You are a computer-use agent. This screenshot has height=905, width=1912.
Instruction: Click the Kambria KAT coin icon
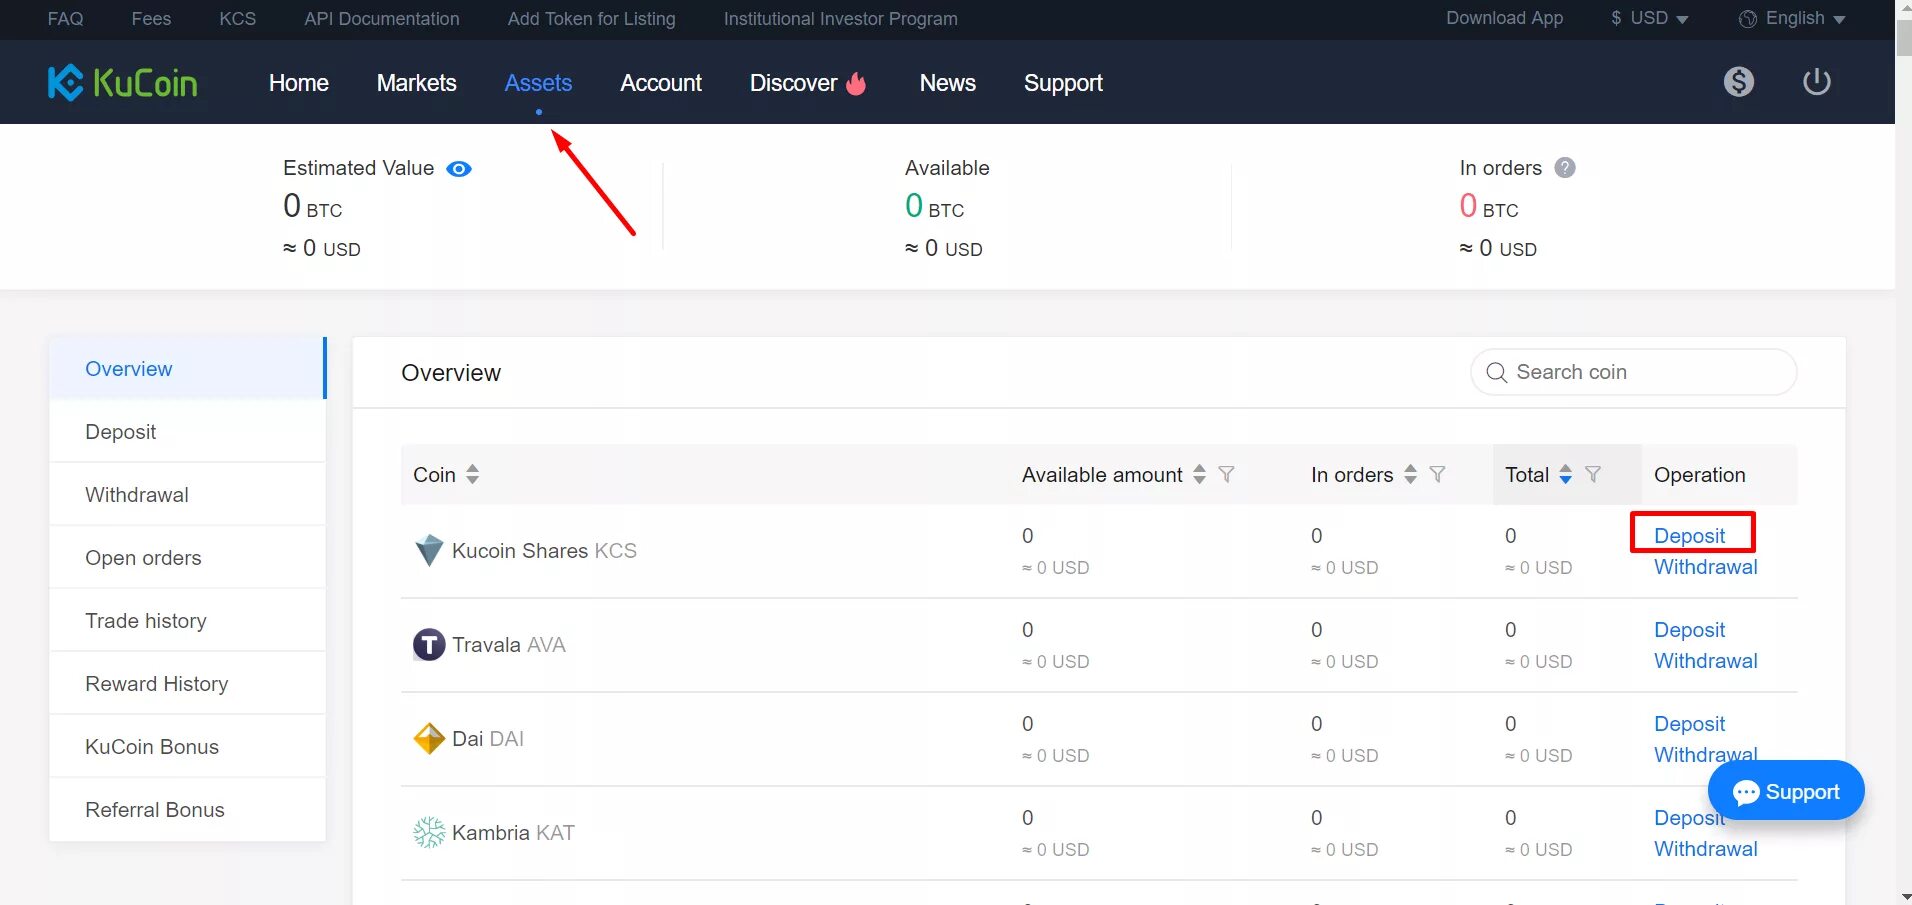click(429, 833)
